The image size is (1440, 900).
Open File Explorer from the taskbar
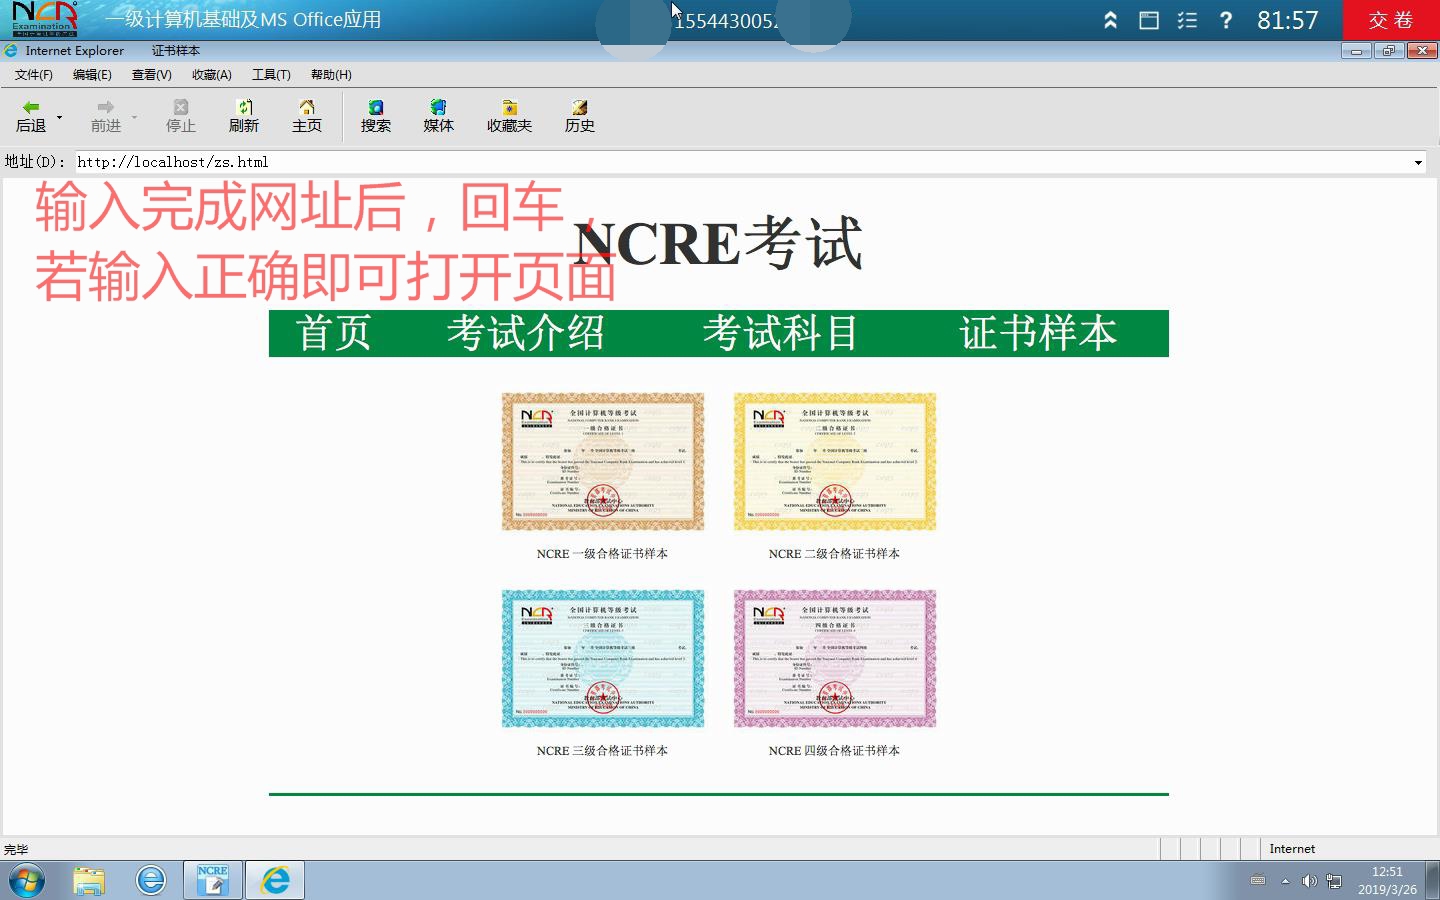[89, 881]
